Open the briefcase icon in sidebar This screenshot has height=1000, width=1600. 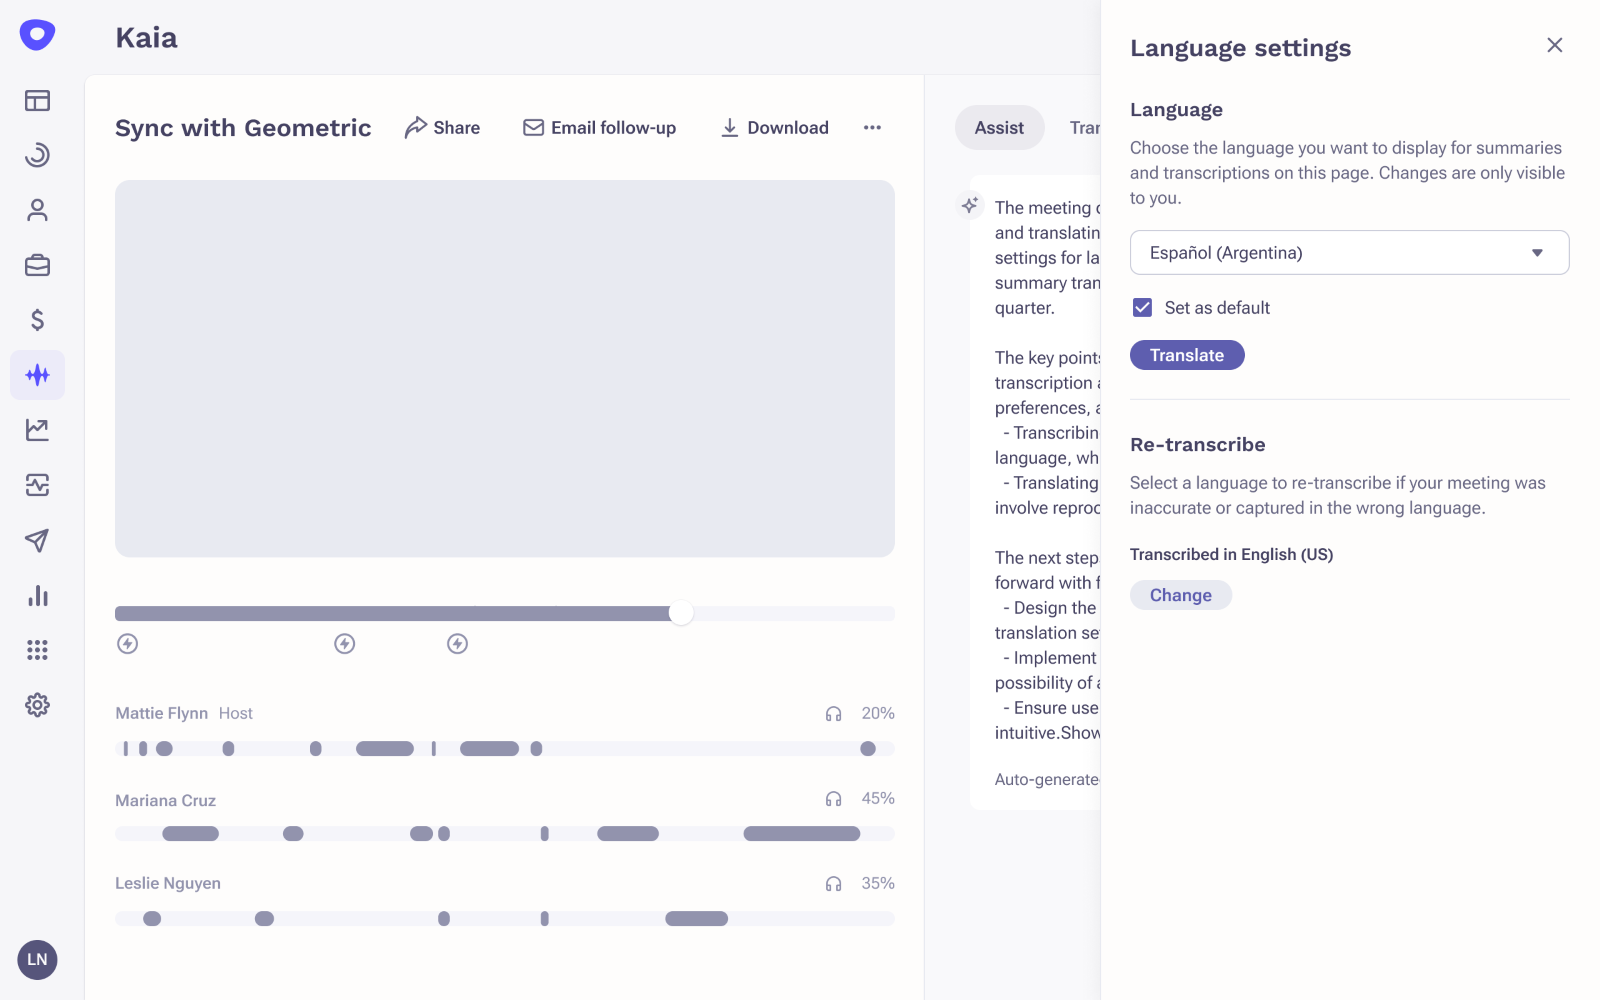(37, 265)
